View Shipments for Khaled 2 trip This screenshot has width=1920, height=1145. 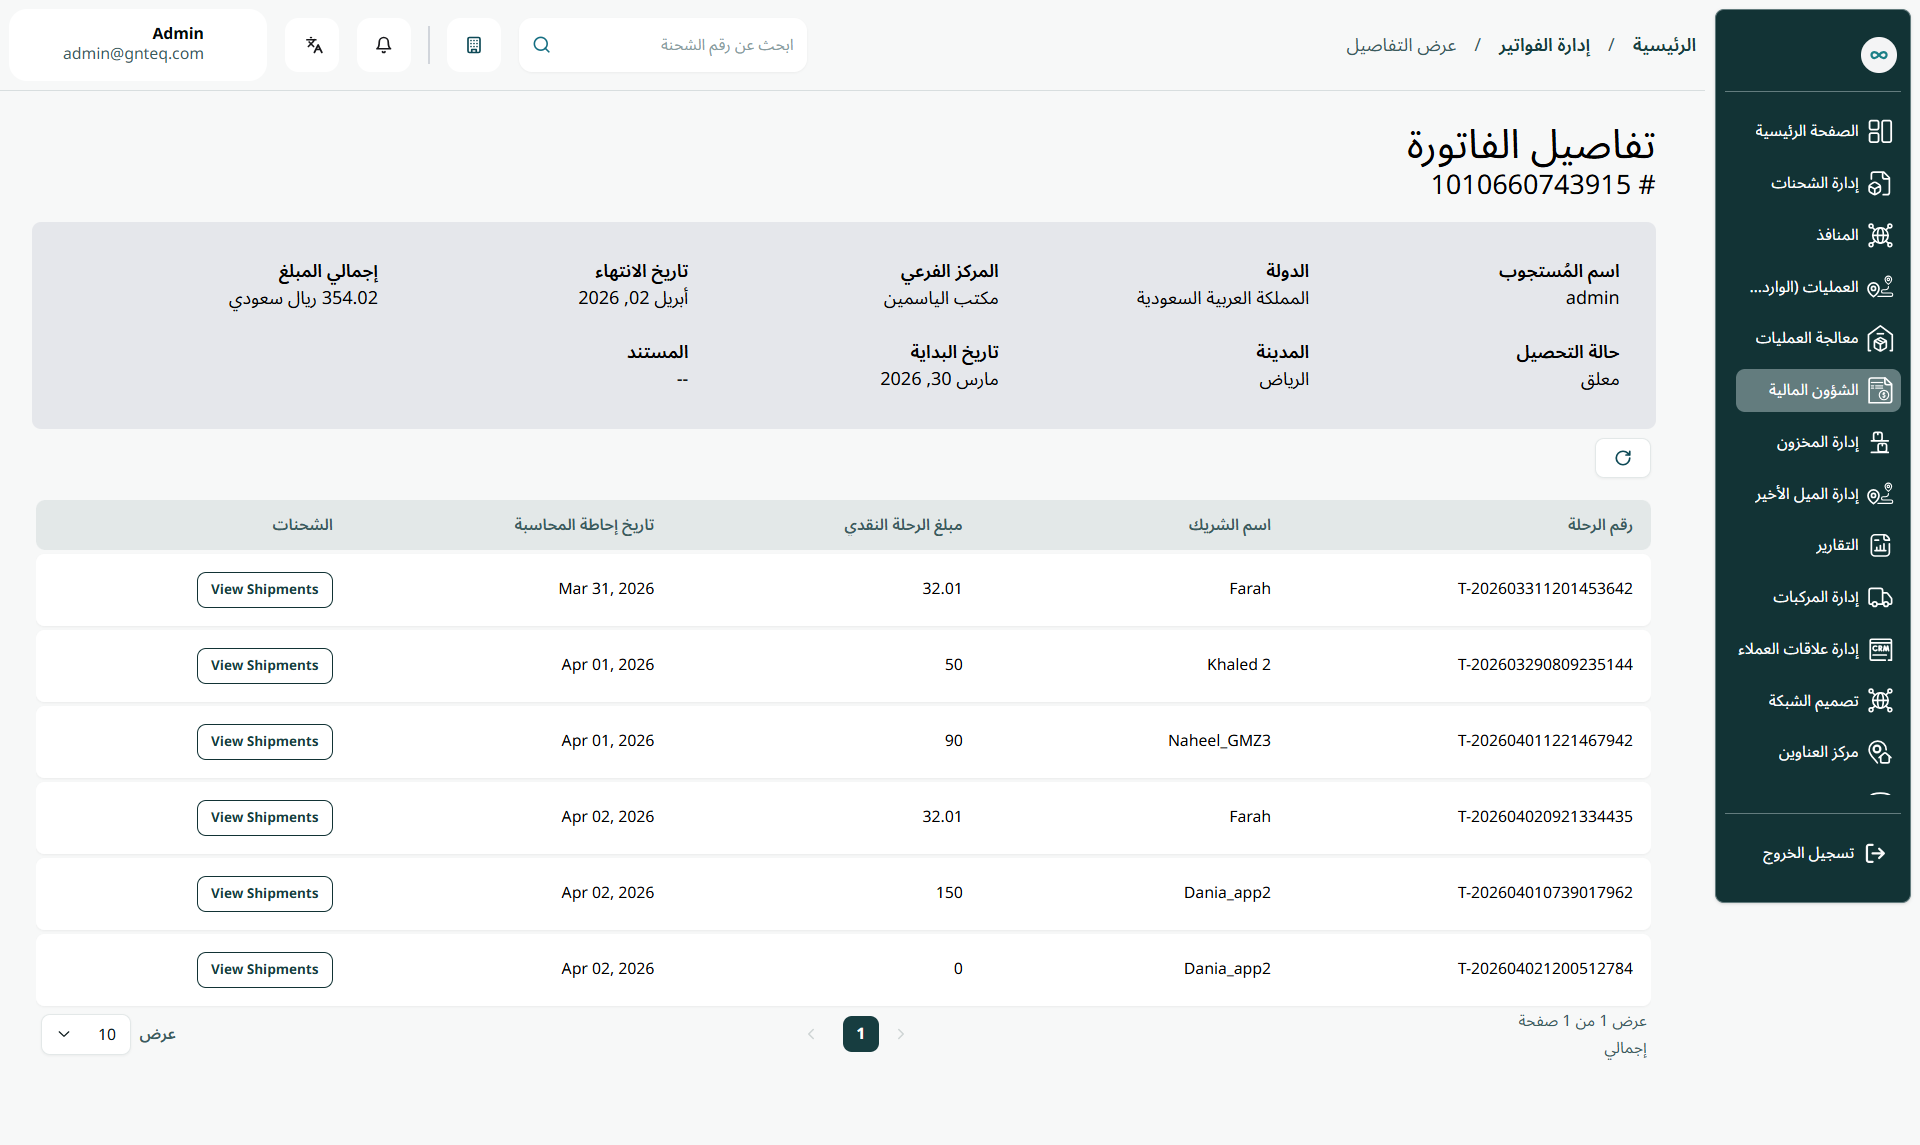[265, 666]
